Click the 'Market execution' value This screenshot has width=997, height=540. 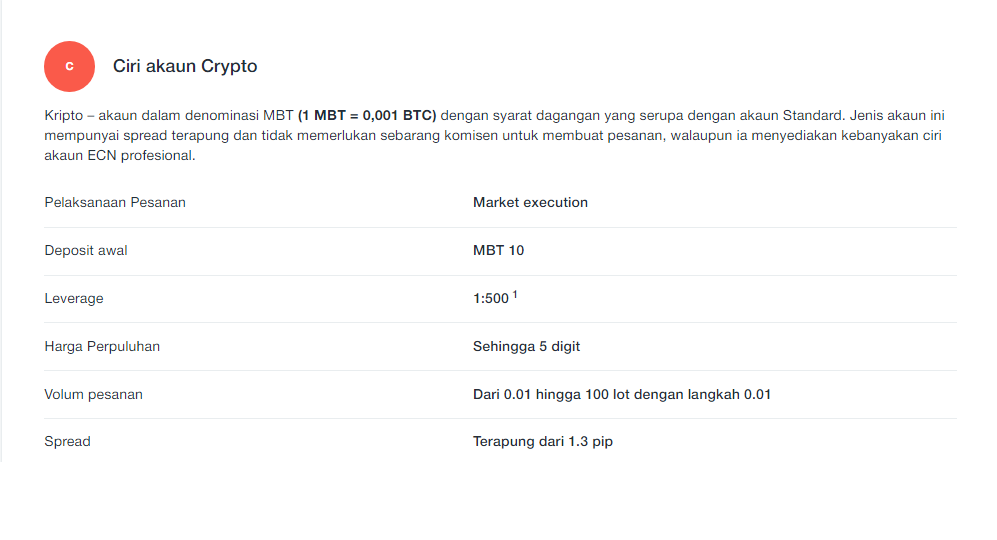(x=530, y=202)
